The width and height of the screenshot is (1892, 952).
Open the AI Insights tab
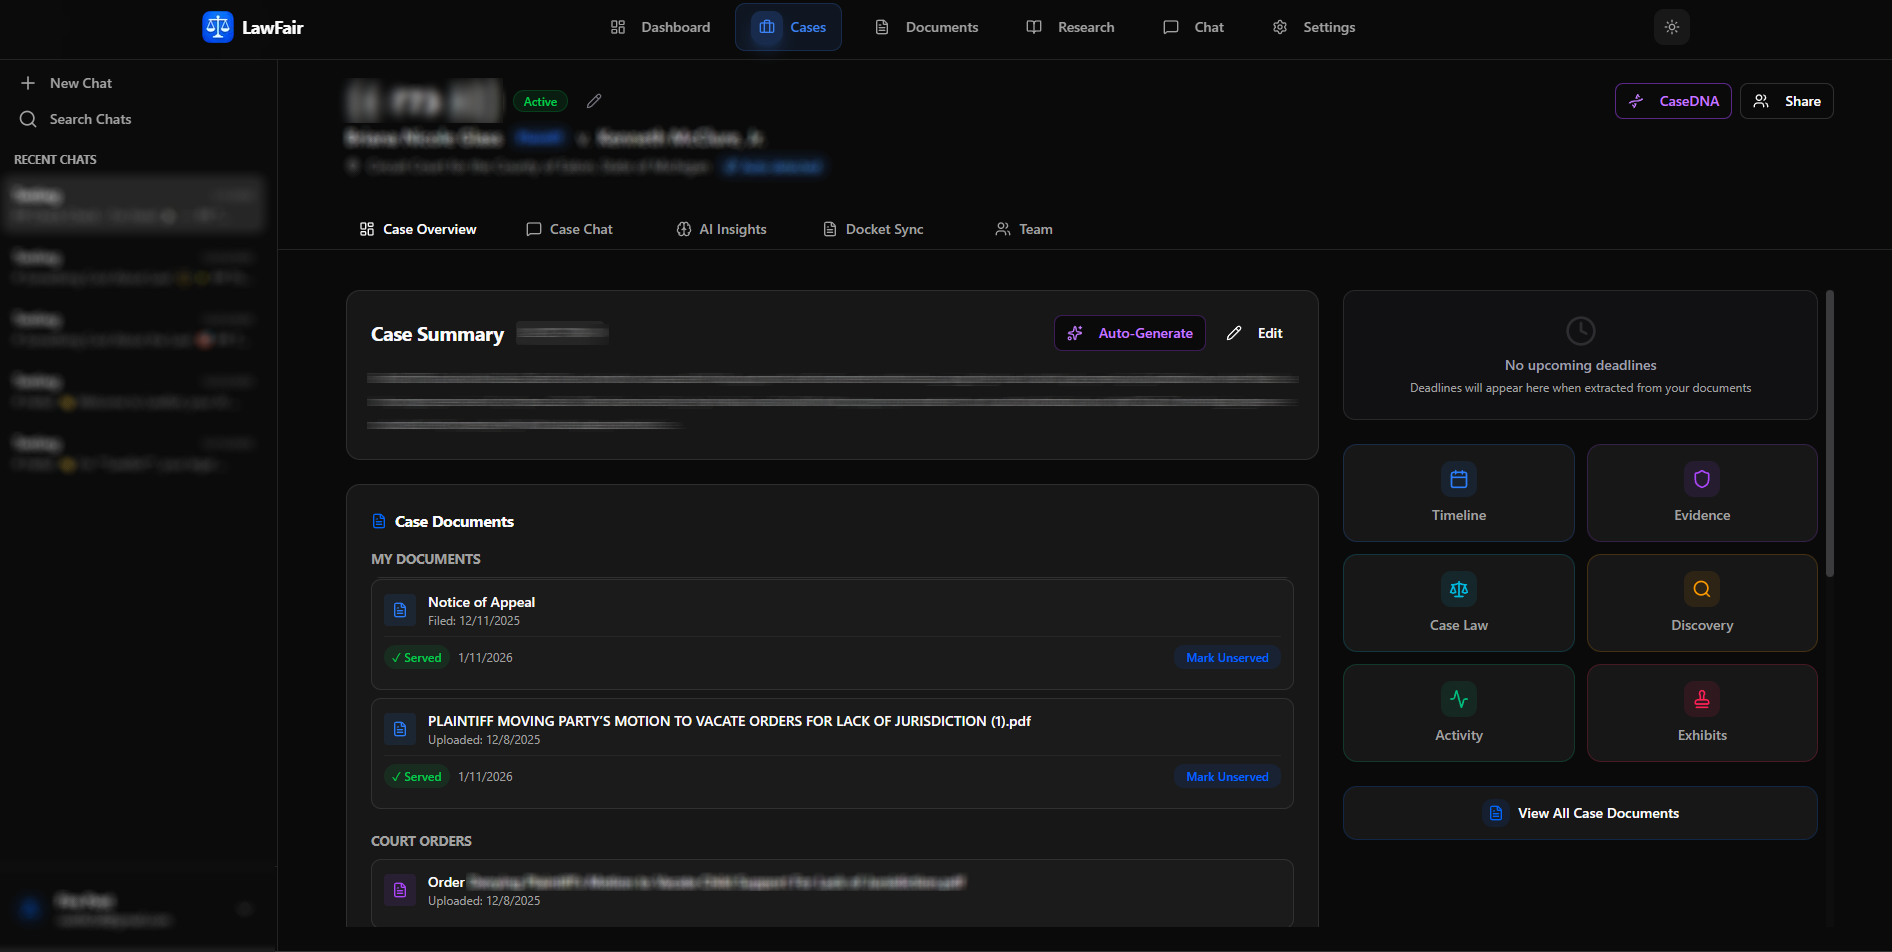[721, 229]
